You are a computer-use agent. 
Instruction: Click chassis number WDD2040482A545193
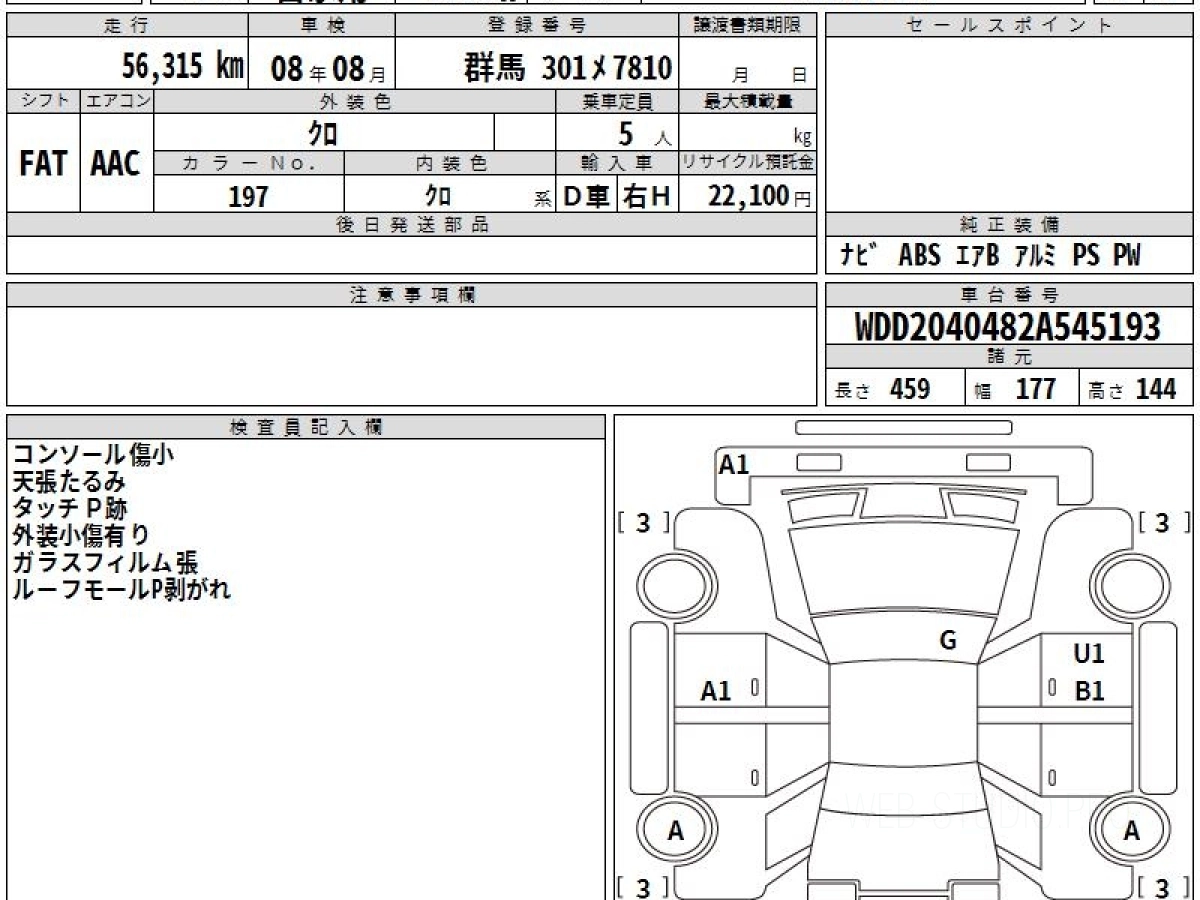[x=1008, y=327]
